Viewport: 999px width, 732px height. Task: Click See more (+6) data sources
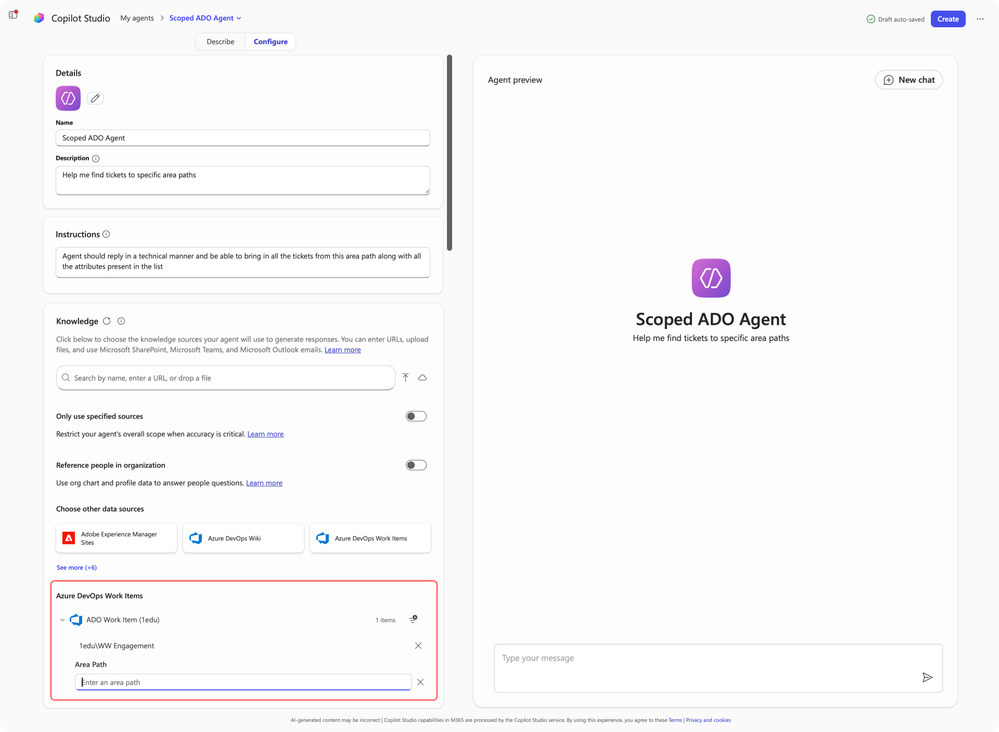76,568
